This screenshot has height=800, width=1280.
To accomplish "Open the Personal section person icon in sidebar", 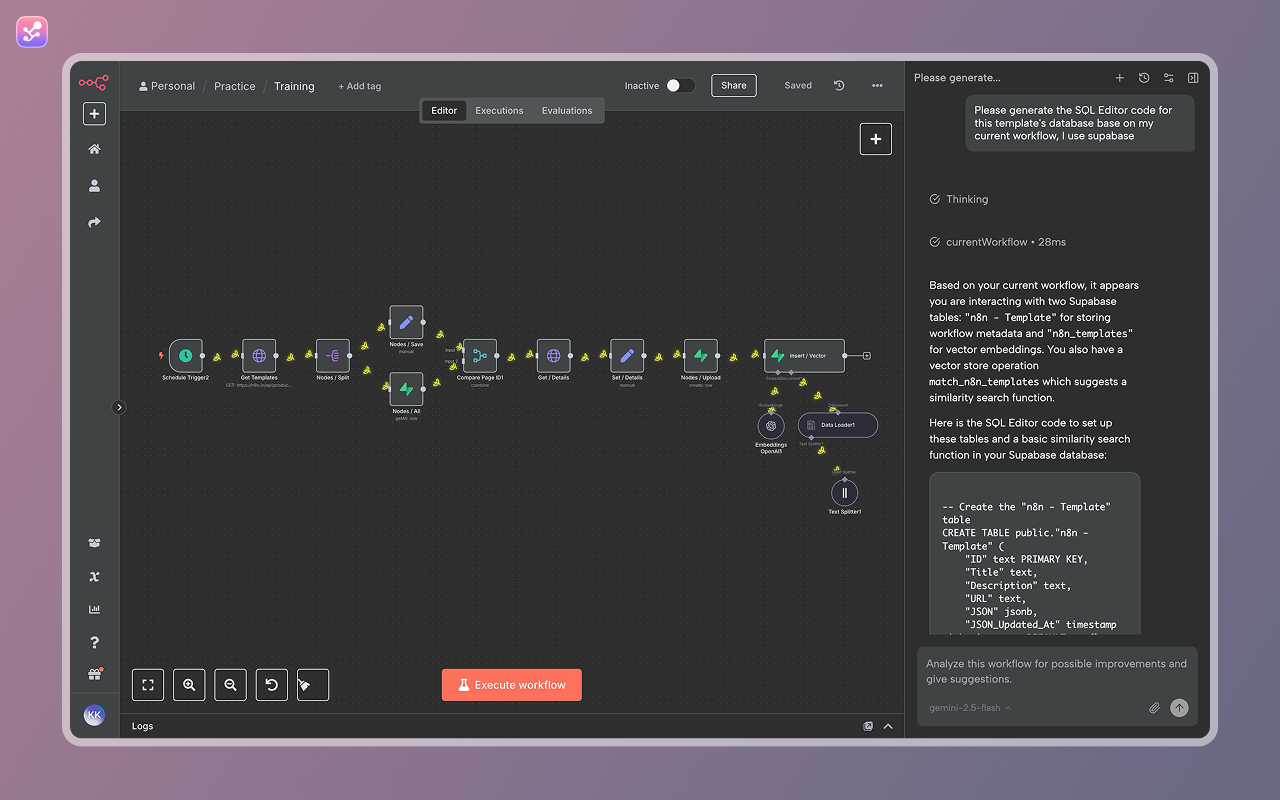I will 94,186.
